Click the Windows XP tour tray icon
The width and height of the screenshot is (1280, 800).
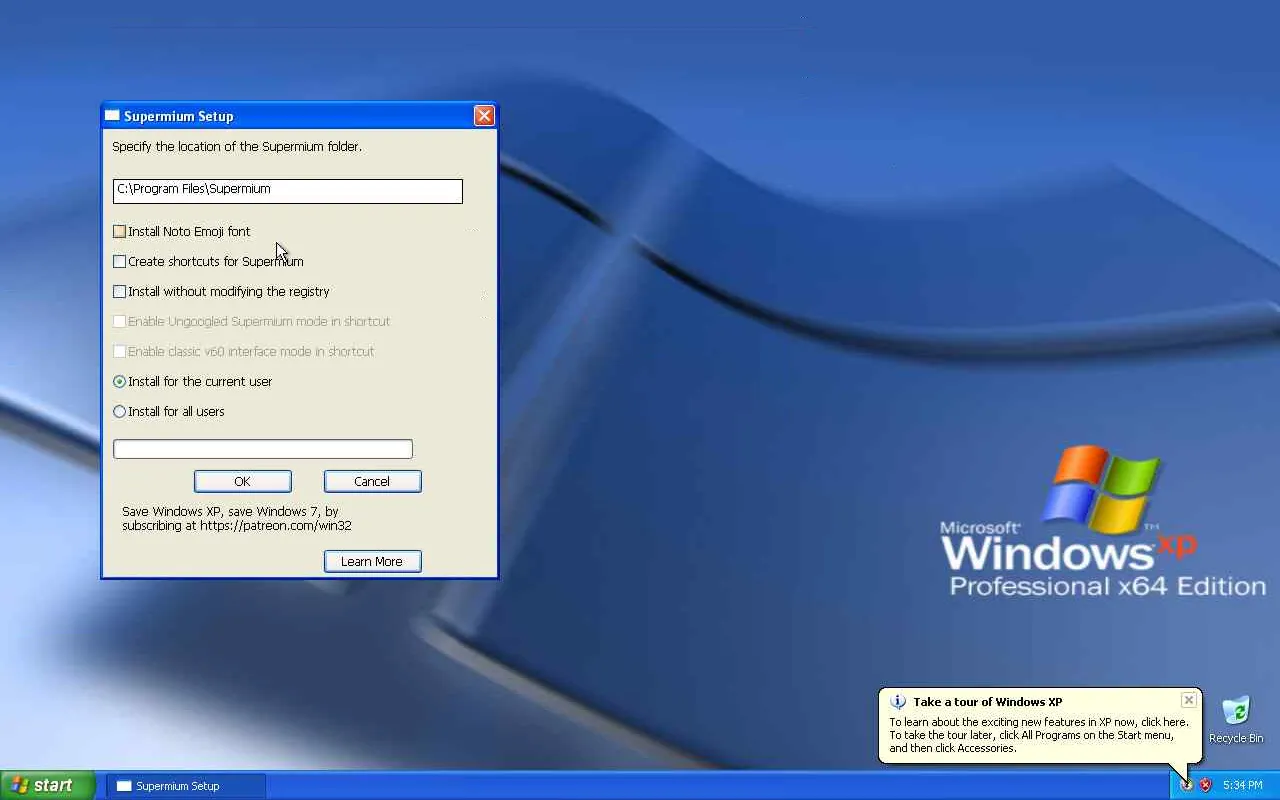click(1186, 785)
